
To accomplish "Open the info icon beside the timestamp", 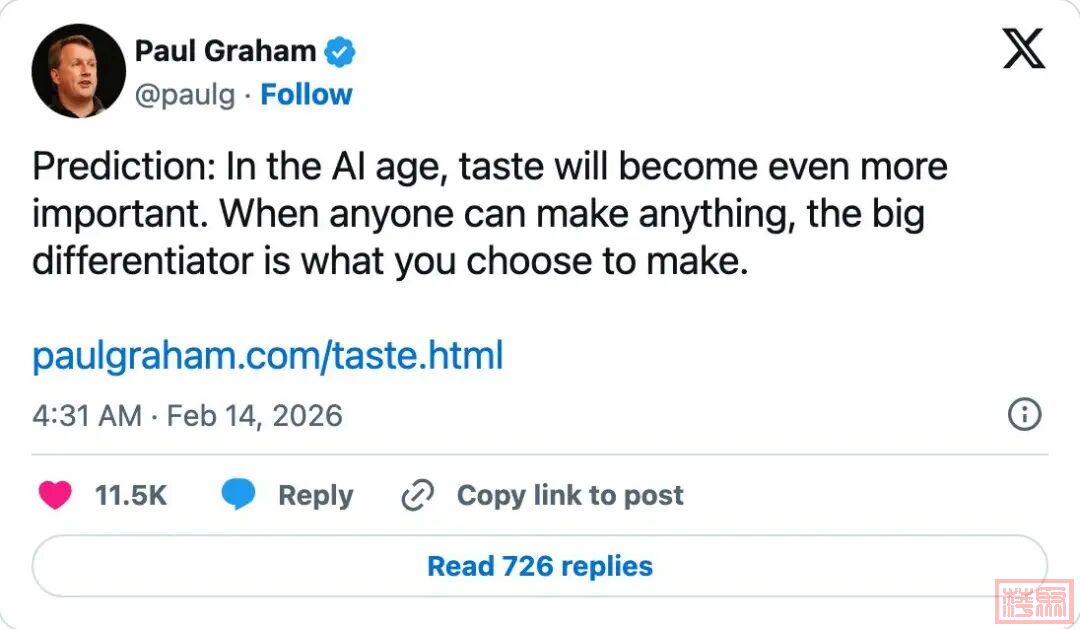I will click(x=1024, y=414).
